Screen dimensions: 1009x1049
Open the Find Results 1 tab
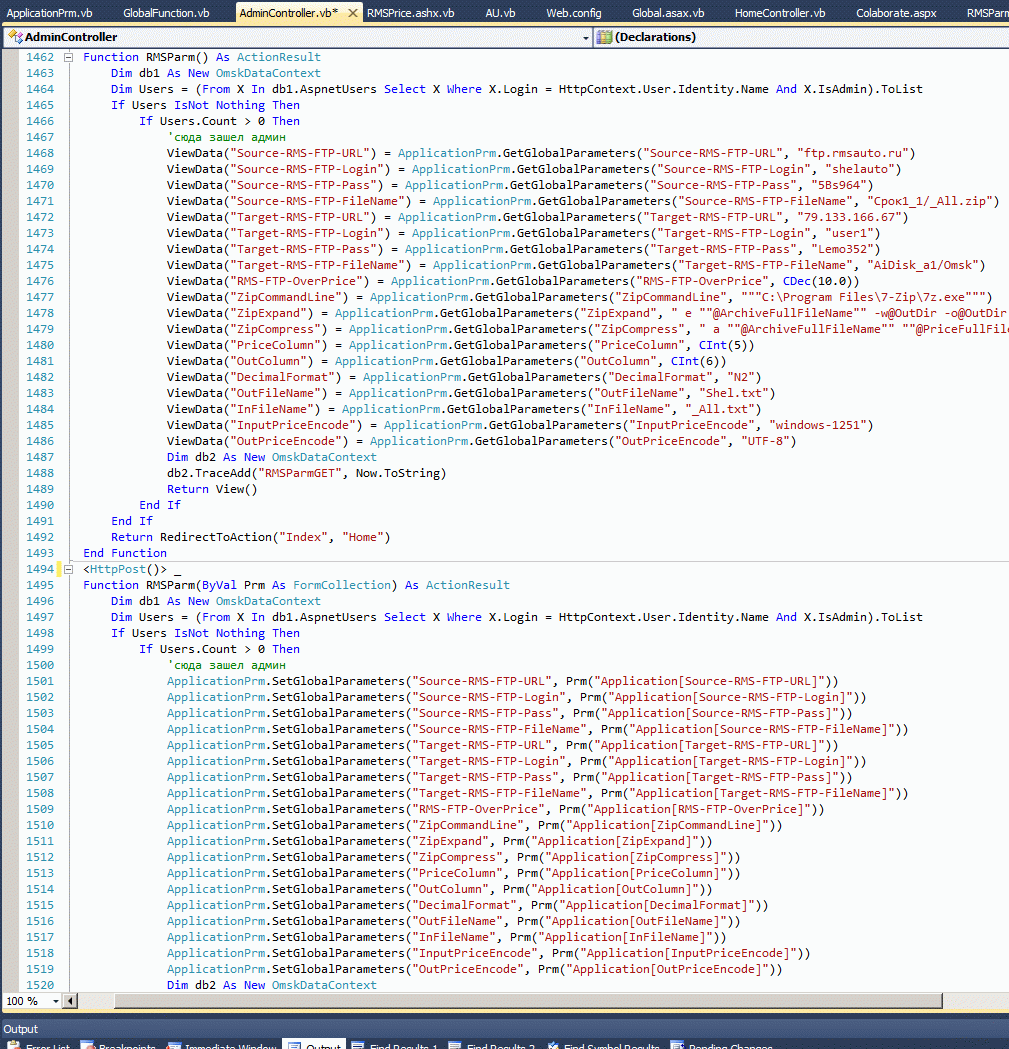[395, 1046]
